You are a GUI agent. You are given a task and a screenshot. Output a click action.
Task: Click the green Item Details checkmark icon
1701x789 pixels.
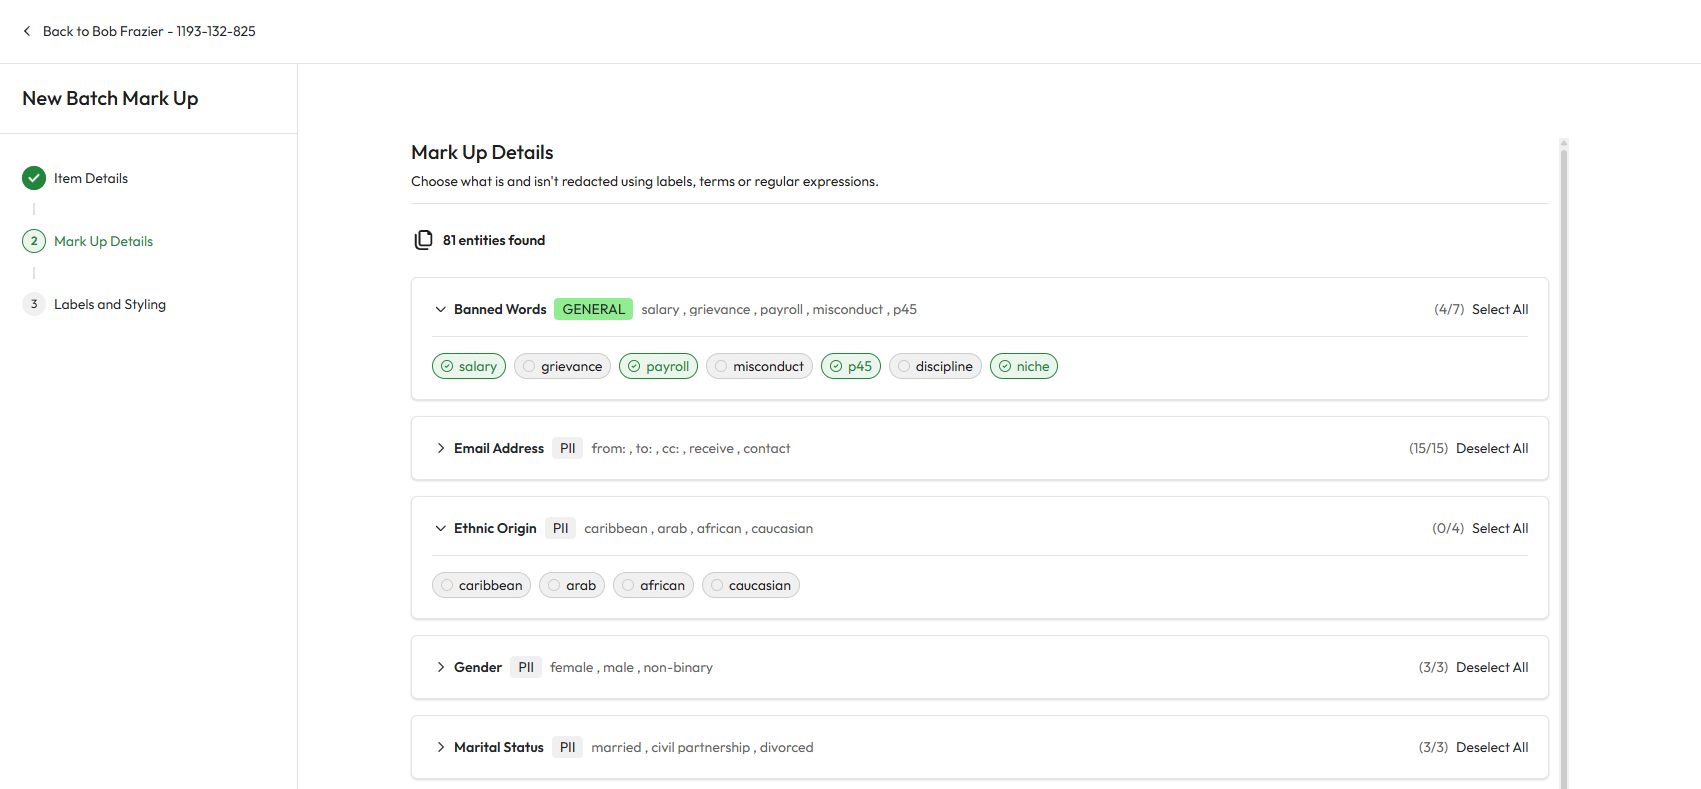click(34, 178)
